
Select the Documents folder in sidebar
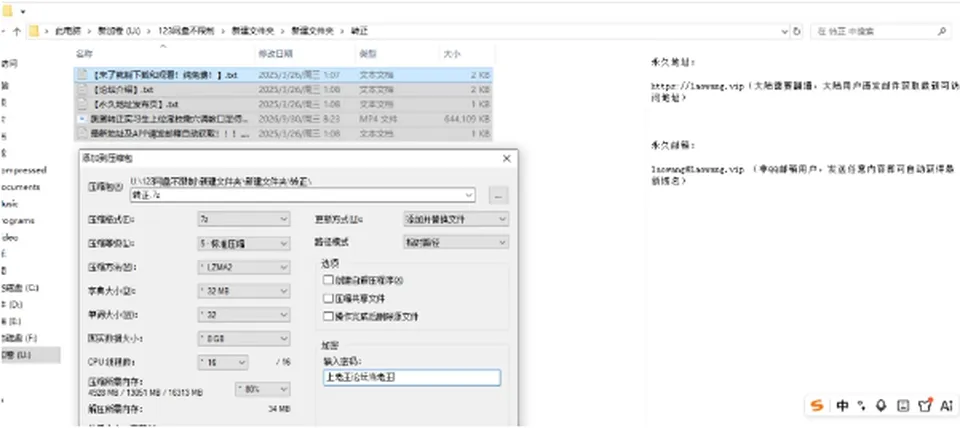click(21, 187)
